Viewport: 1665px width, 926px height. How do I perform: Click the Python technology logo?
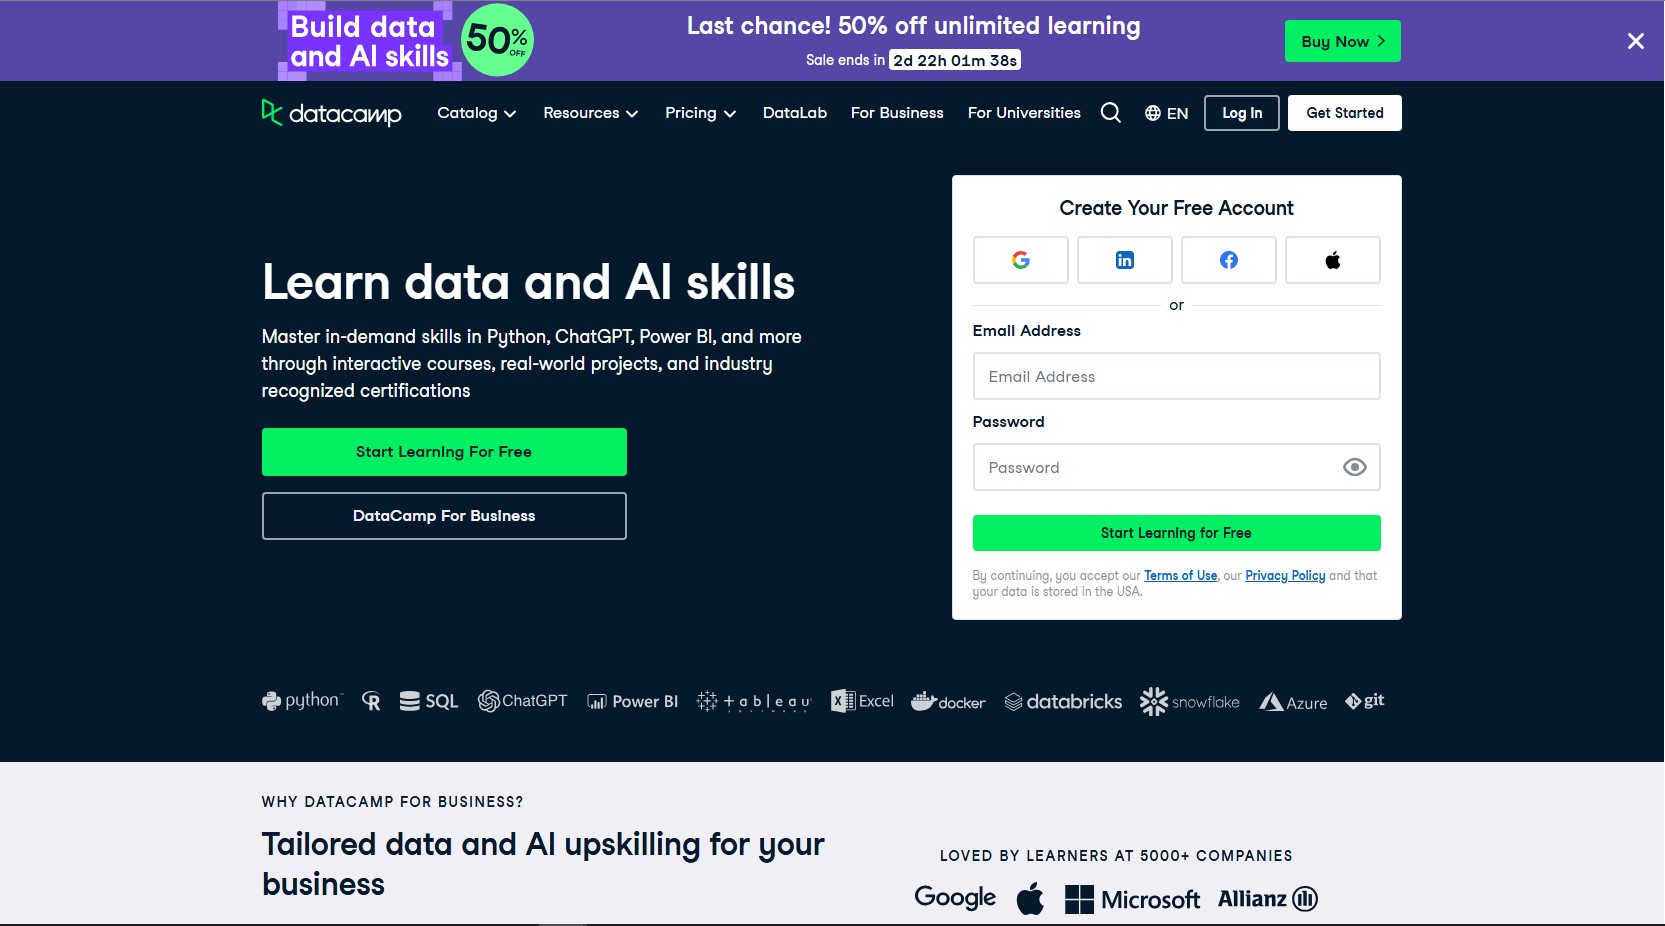click(x=301, y=701)
